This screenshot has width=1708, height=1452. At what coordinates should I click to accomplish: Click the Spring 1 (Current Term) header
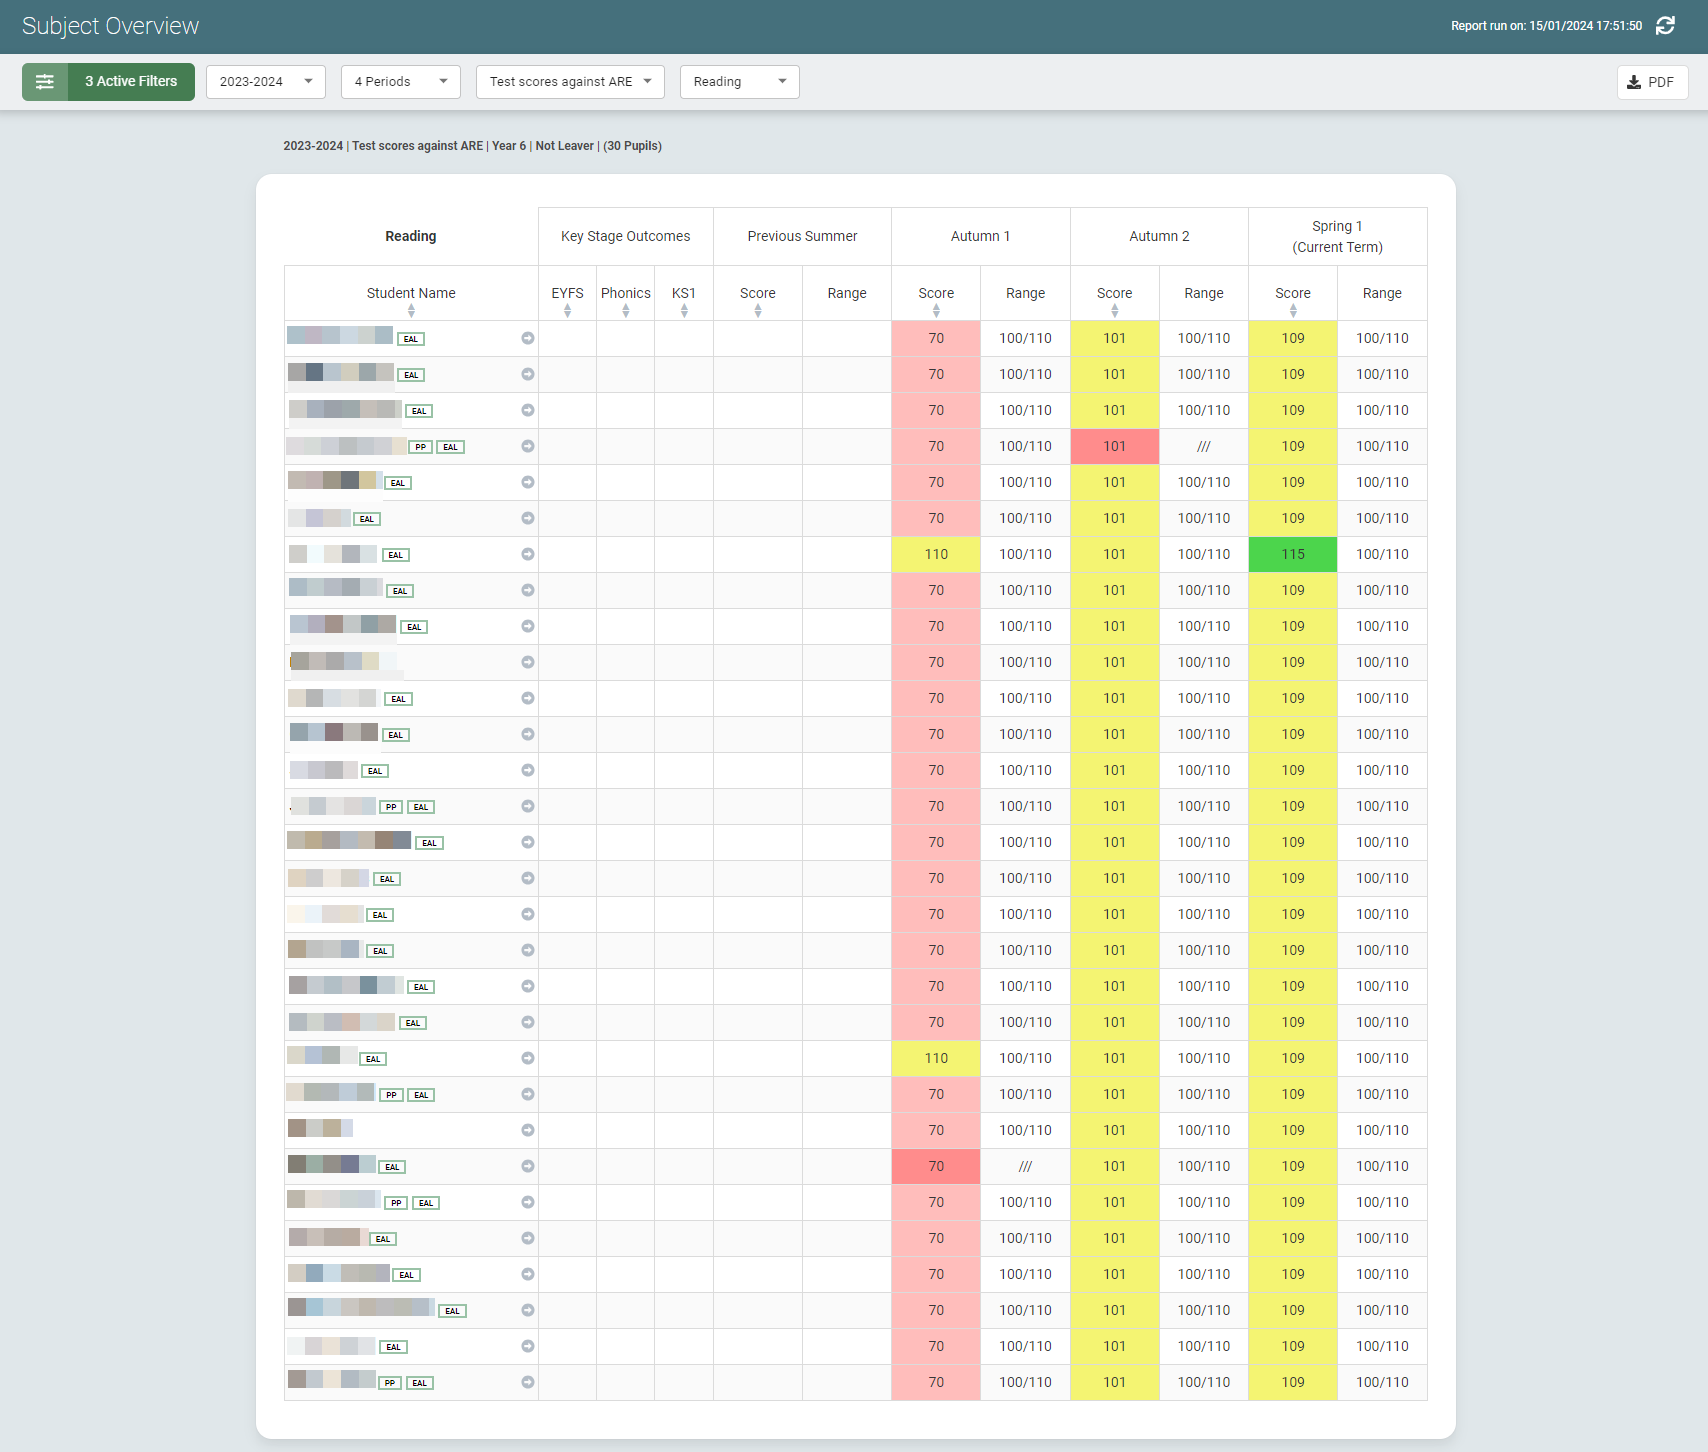point(1337,237)
